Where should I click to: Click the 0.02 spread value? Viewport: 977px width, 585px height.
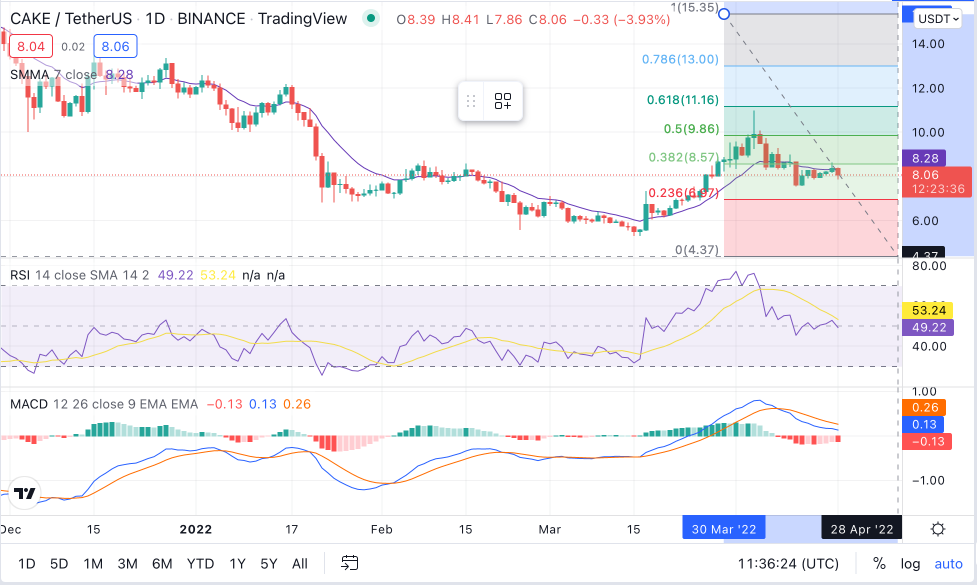coord(73,47)
